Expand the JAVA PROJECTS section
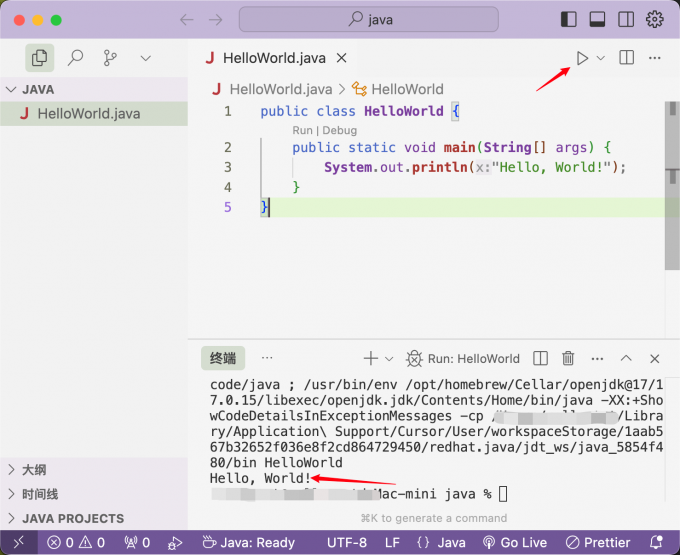The height and width of the screenshot is (555, 680). pyautogui.click(x=73, y=518)
